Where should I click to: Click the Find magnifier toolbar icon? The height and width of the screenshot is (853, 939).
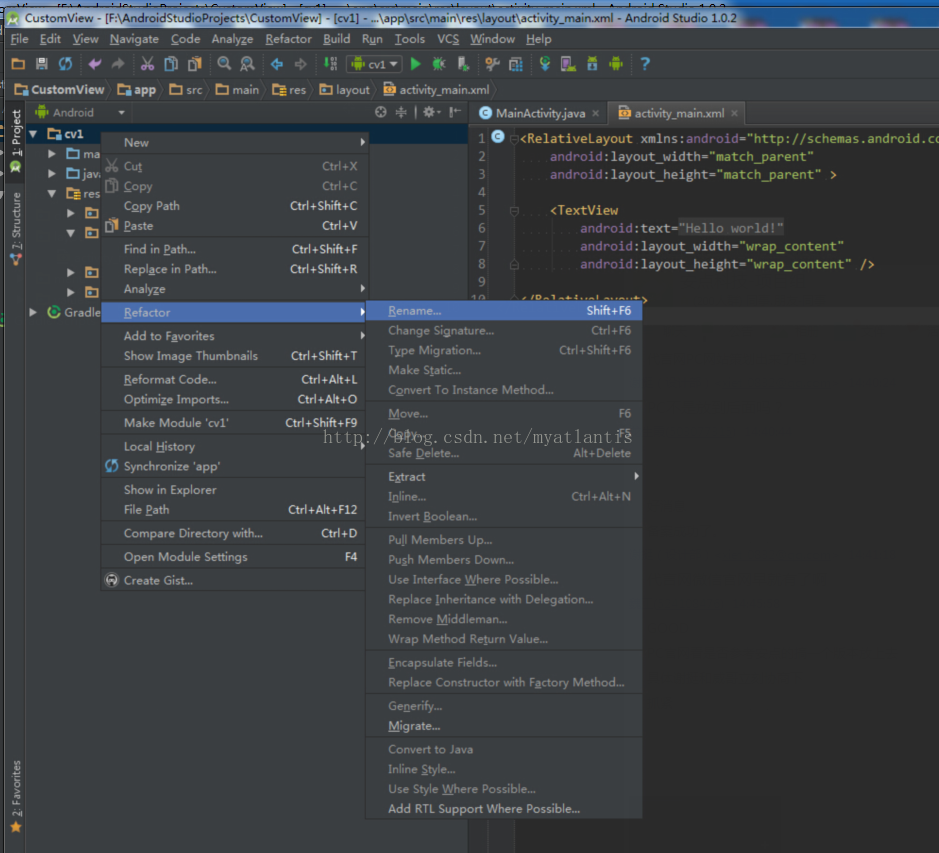(224, 63)
